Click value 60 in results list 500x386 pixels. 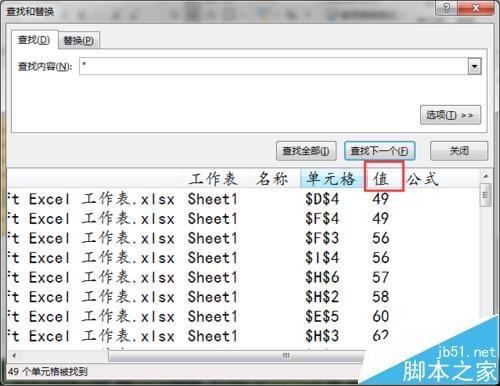(x=381, y=316)
